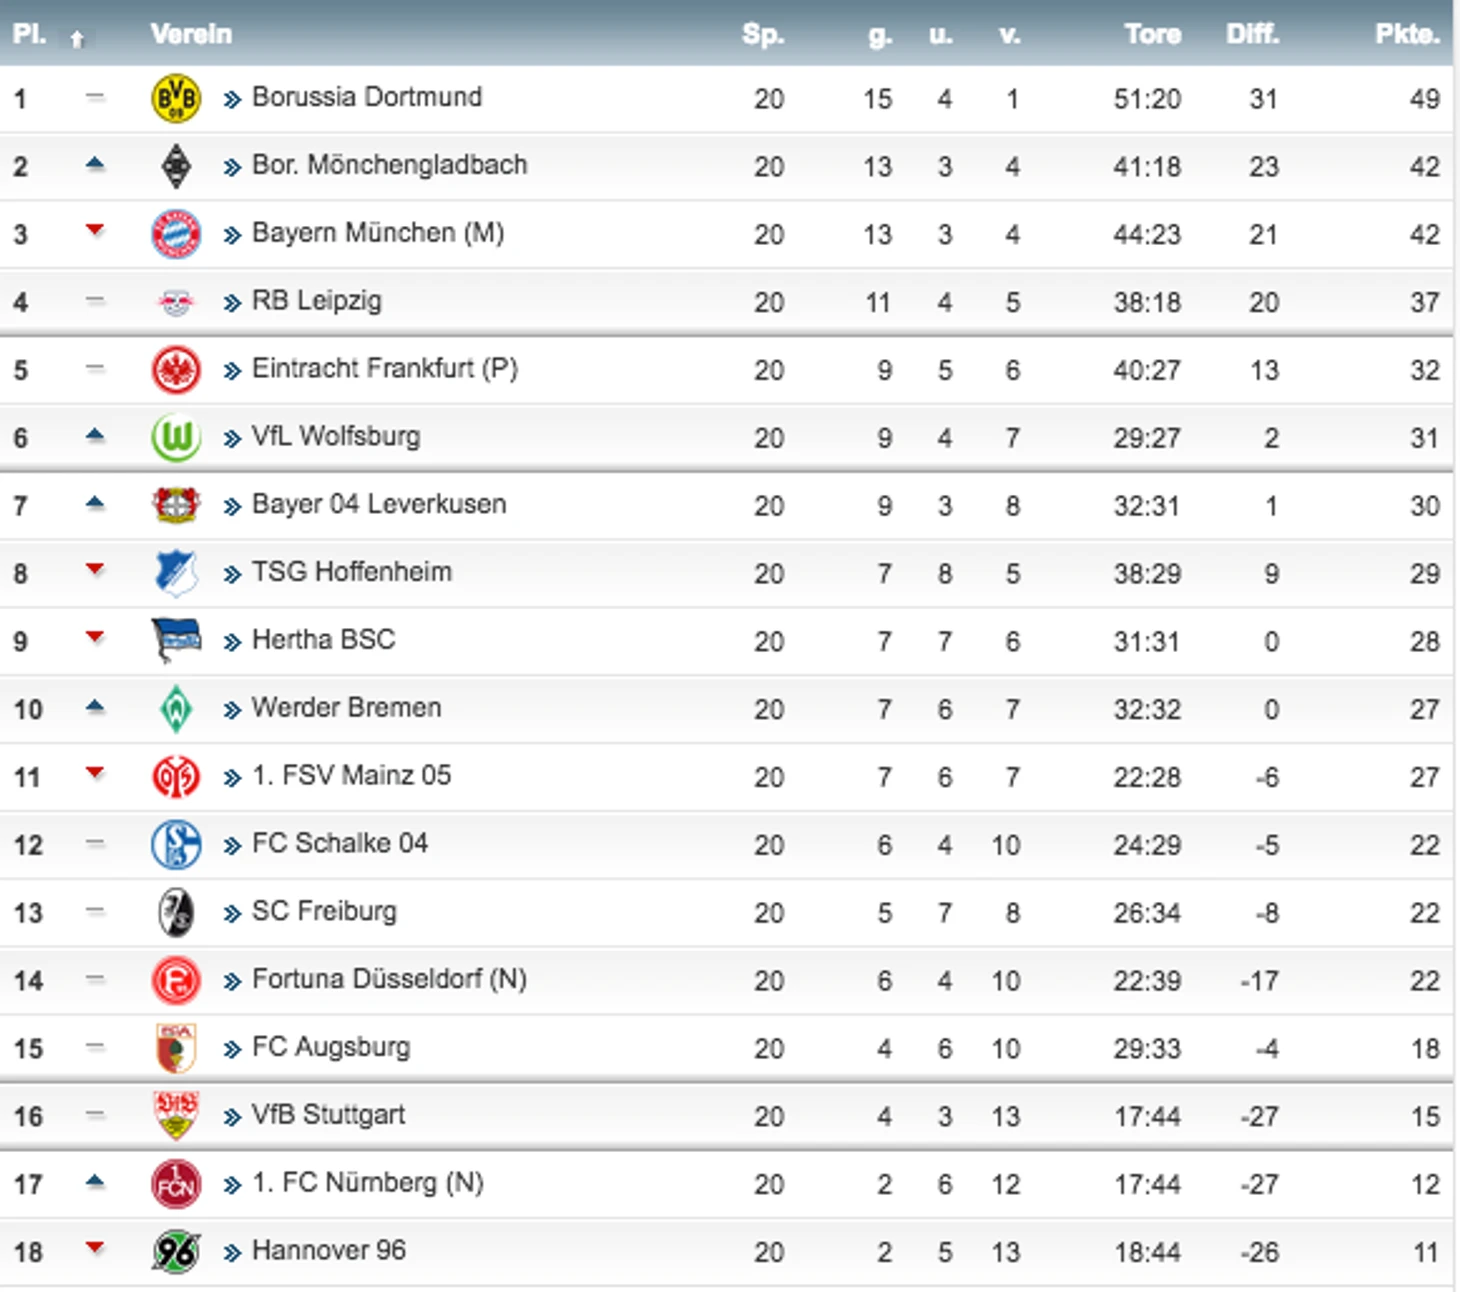Image resolution: width=1460 pixels, height=1292 pixels.
Task: Click the Tore column header
Action: (x=1152, y=34)
